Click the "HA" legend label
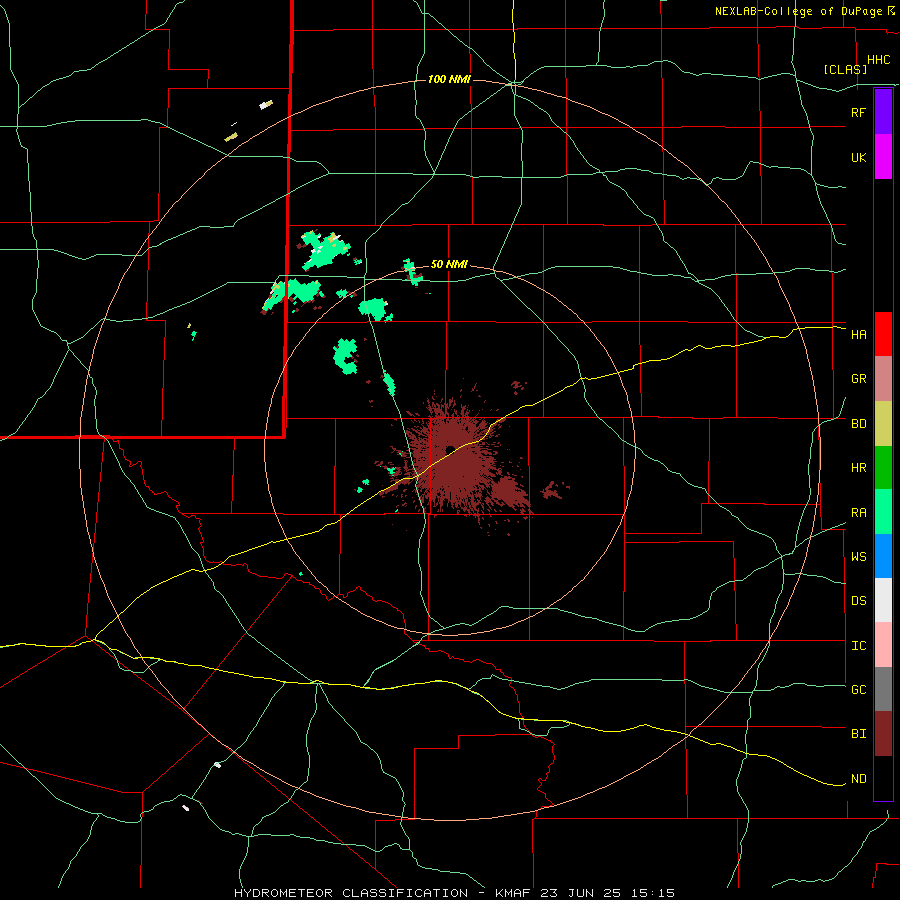 (858, 335)
